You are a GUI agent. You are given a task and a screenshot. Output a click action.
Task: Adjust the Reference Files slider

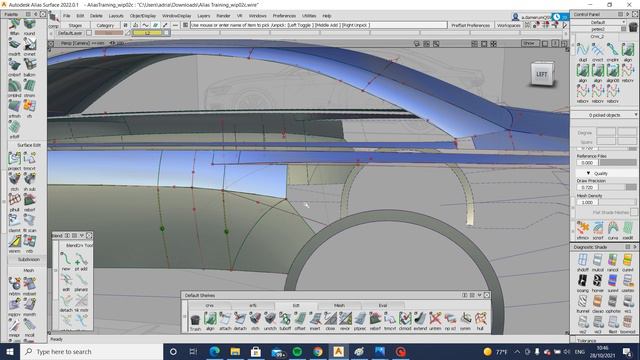click(617, 162)
